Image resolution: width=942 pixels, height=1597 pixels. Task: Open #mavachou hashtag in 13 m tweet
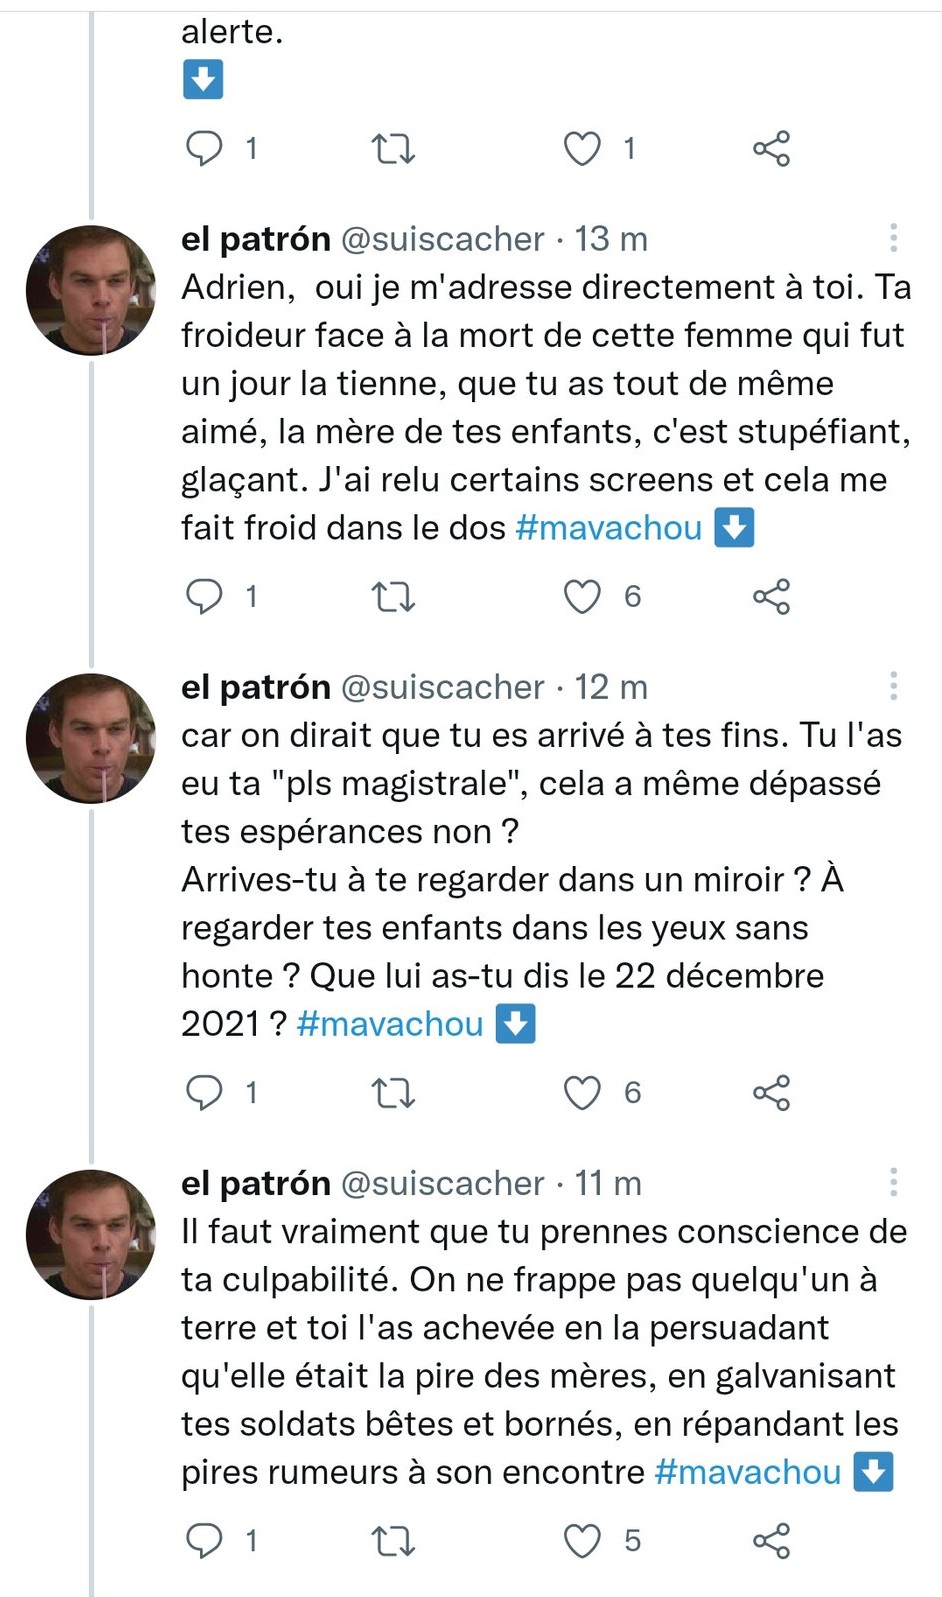pyautogui.click(x=608, y=528)
